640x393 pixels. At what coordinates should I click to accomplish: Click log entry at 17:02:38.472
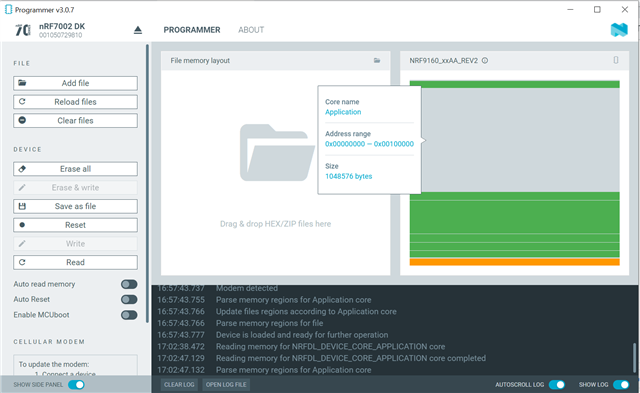coord(301,346)
